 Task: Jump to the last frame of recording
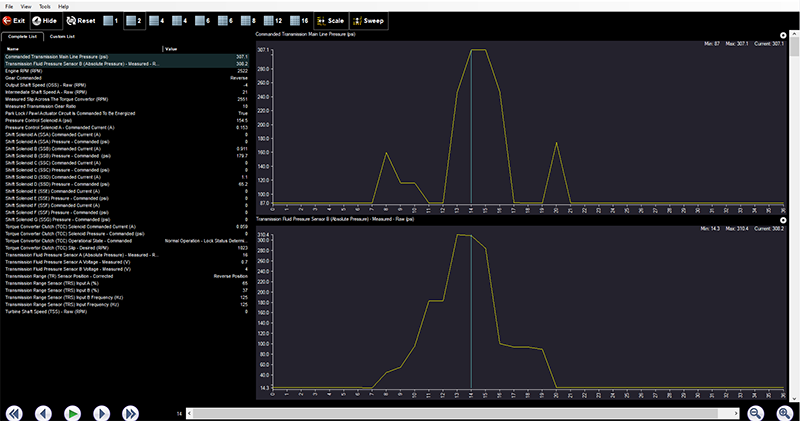coord(130,412)
